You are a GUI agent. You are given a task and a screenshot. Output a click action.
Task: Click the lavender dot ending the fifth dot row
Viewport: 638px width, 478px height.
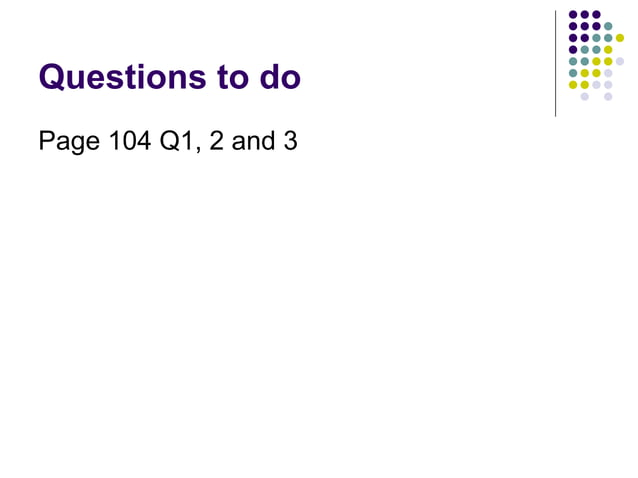620,61
